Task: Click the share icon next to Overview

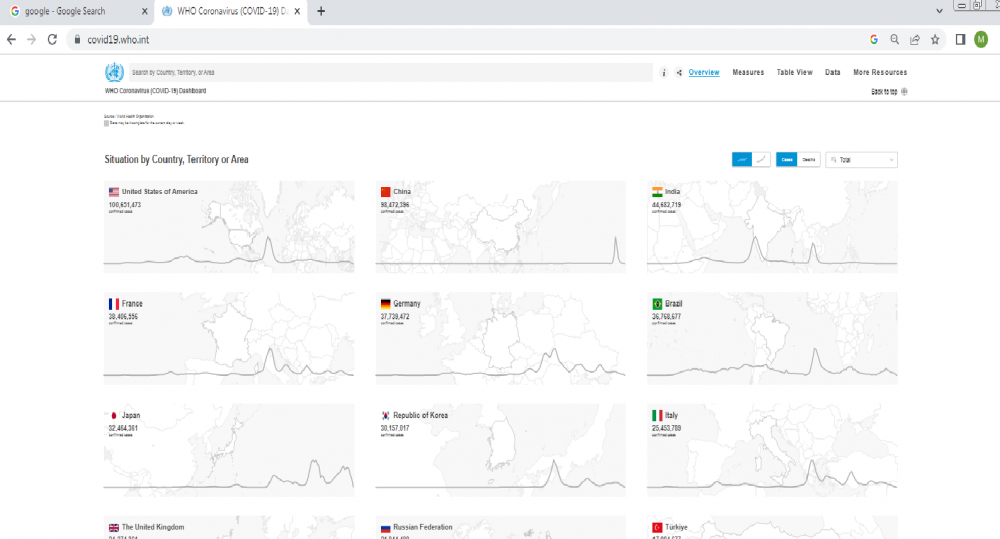Action: point(679,73)
